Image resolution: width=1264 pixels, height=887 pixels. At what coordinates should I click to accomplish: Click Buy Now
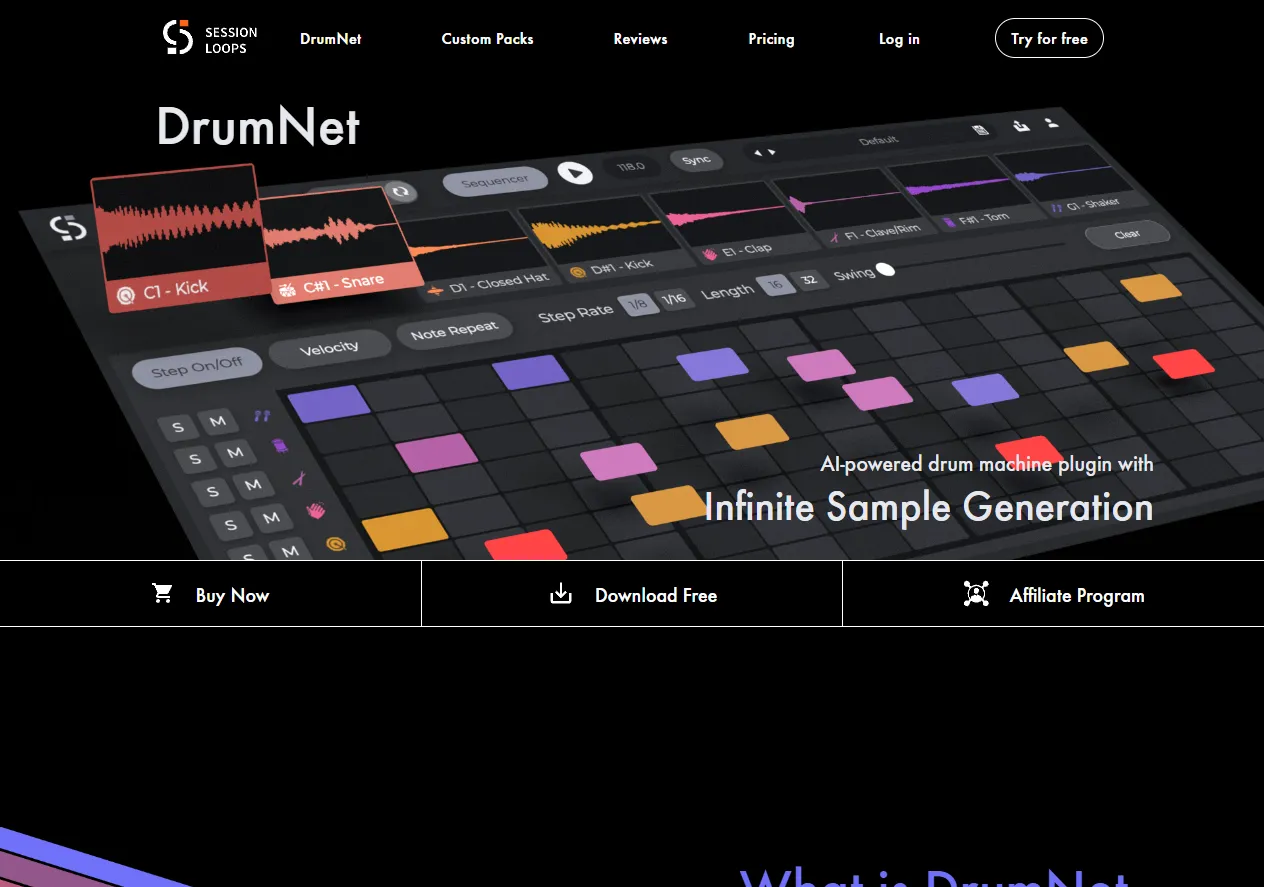(210, 594)
